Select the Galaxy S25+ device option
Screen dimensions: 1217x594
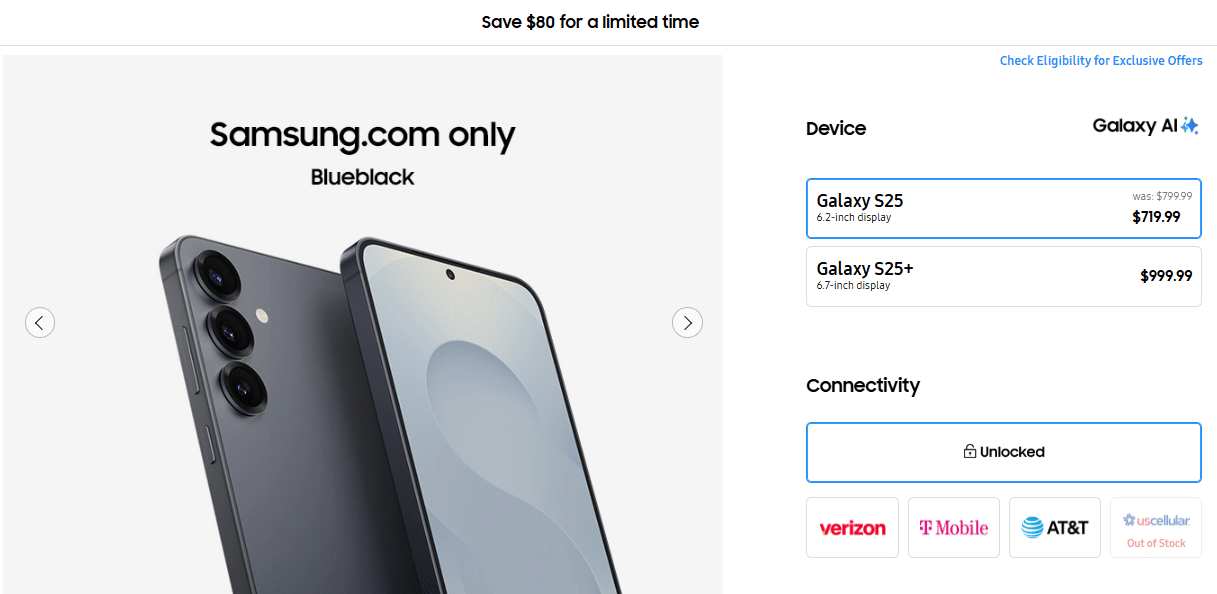click(1004, 277)
